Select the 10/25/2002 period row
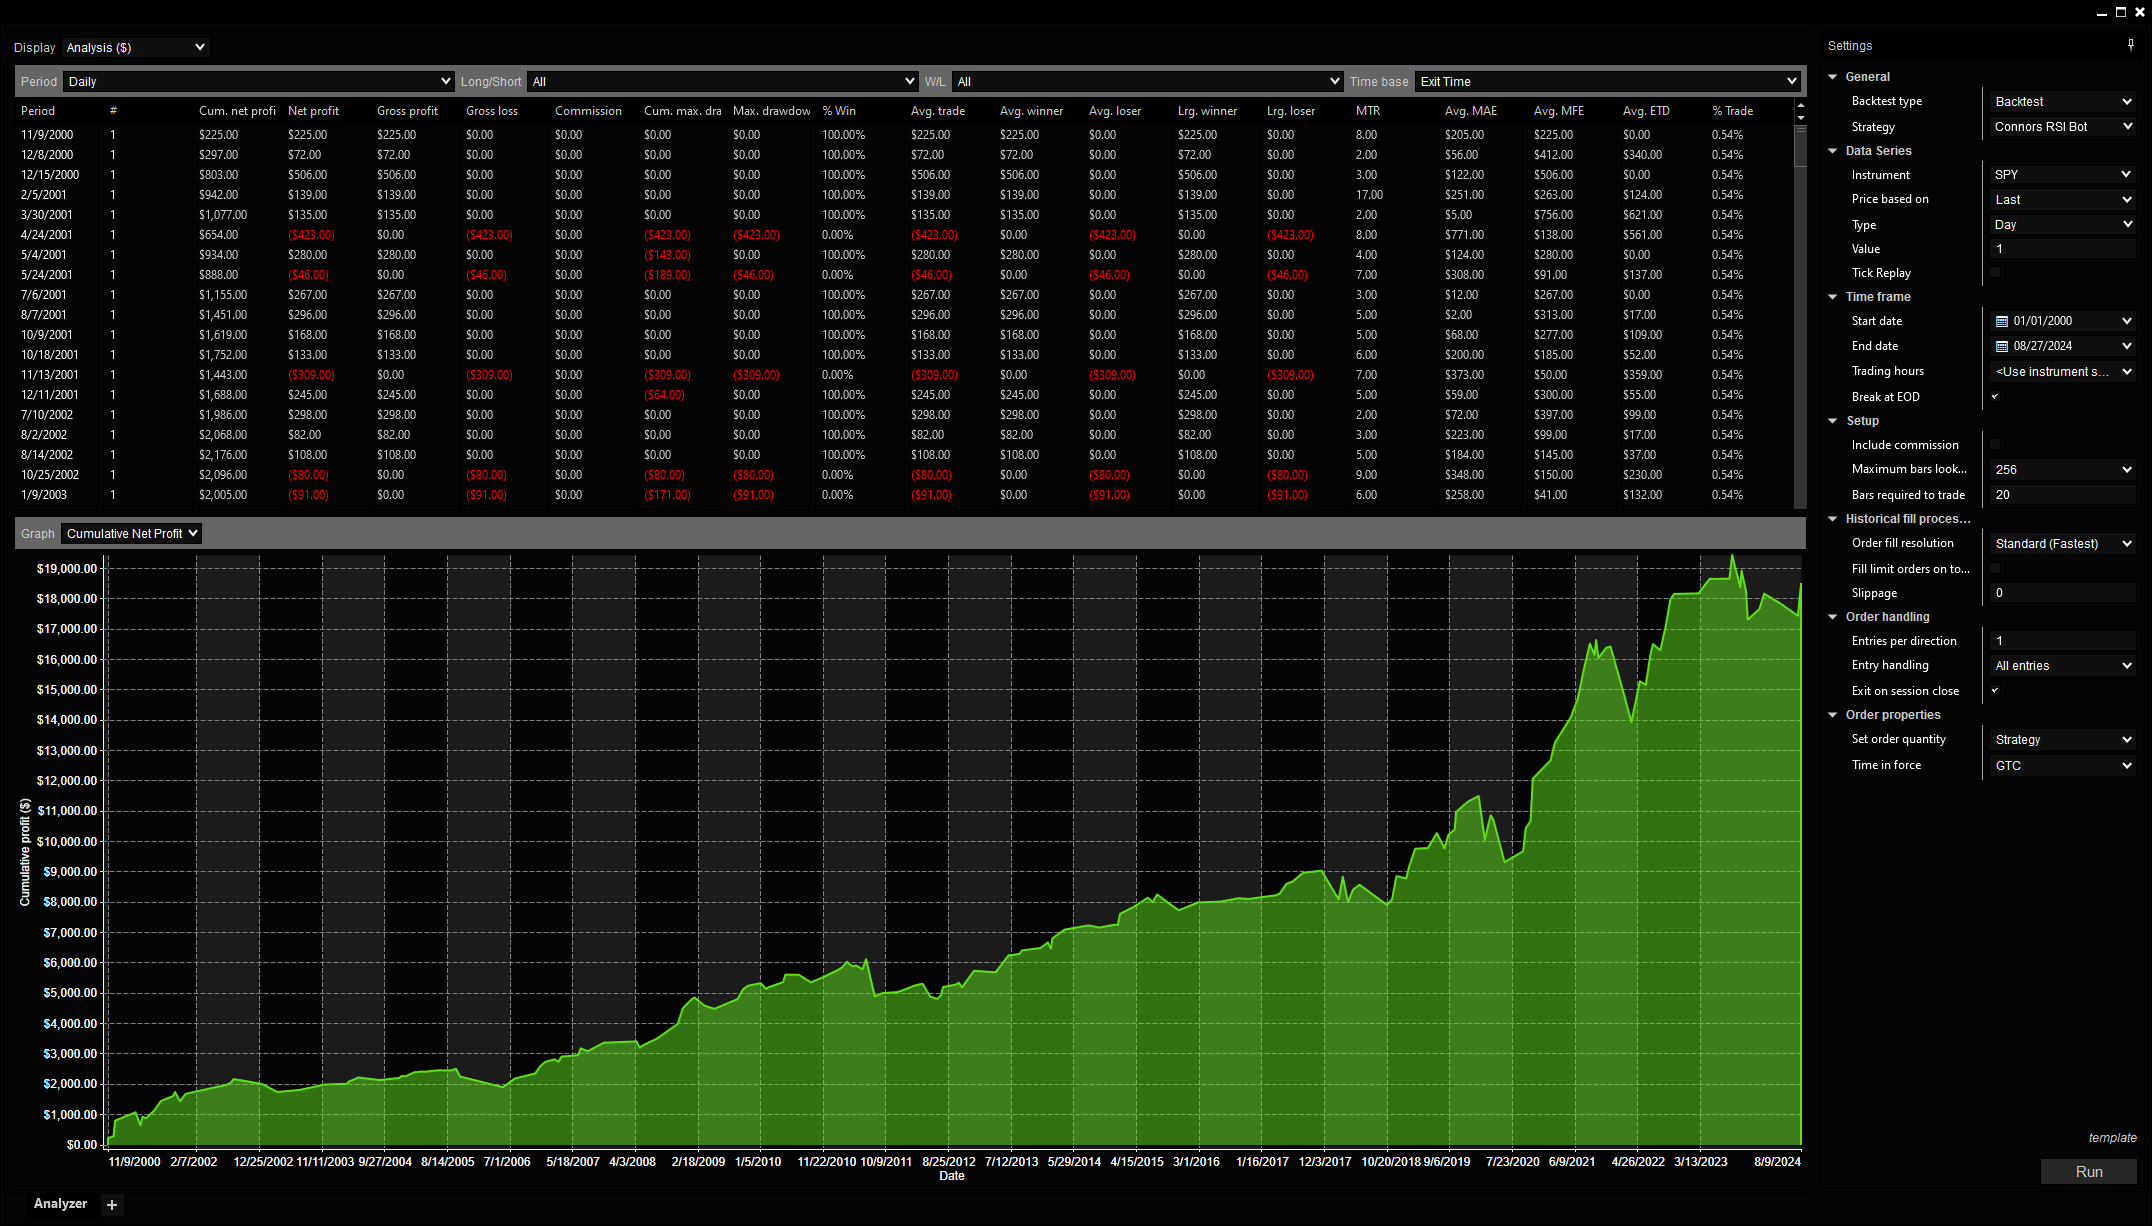 coord(905,474)
